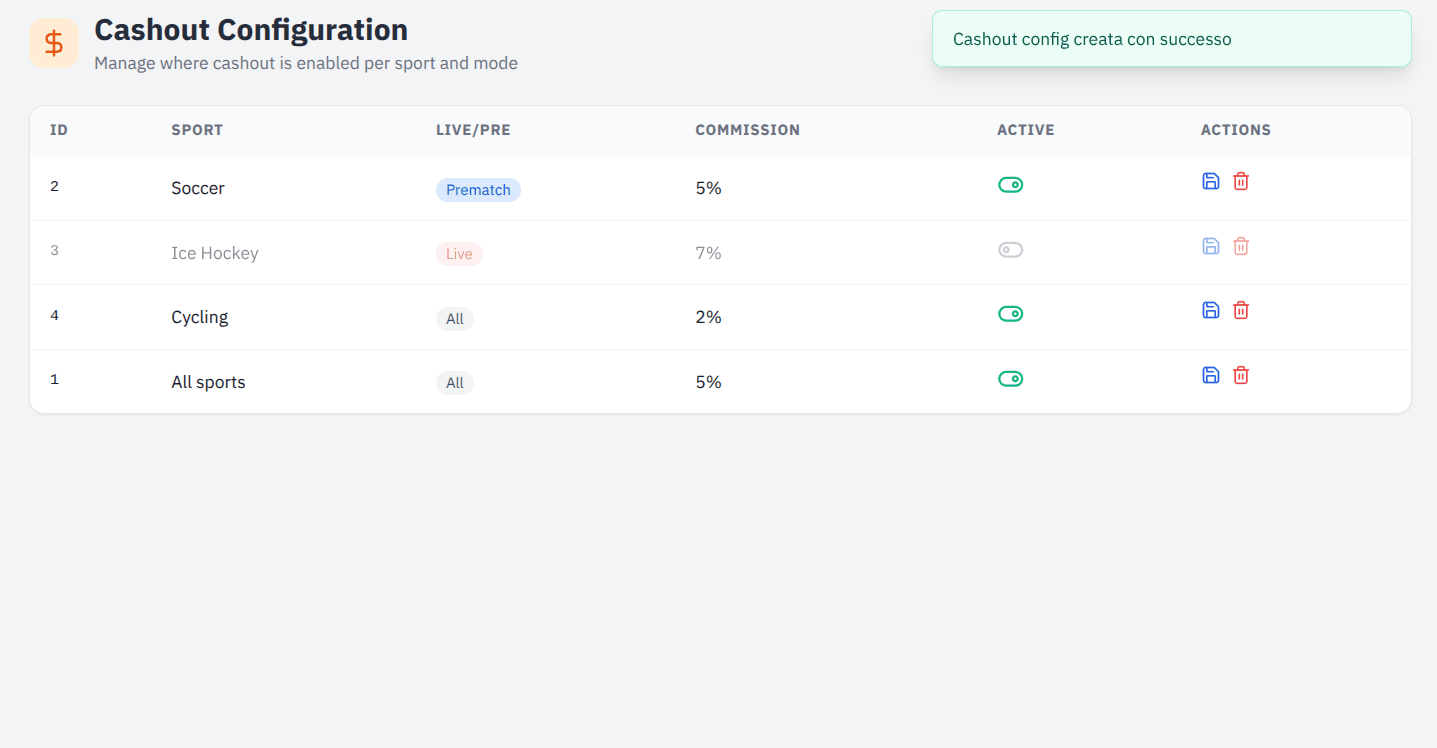This screenshot has width=1437, height=748.
Task: Click ID 1 in All sports row
Action: (x=54, y=379)
